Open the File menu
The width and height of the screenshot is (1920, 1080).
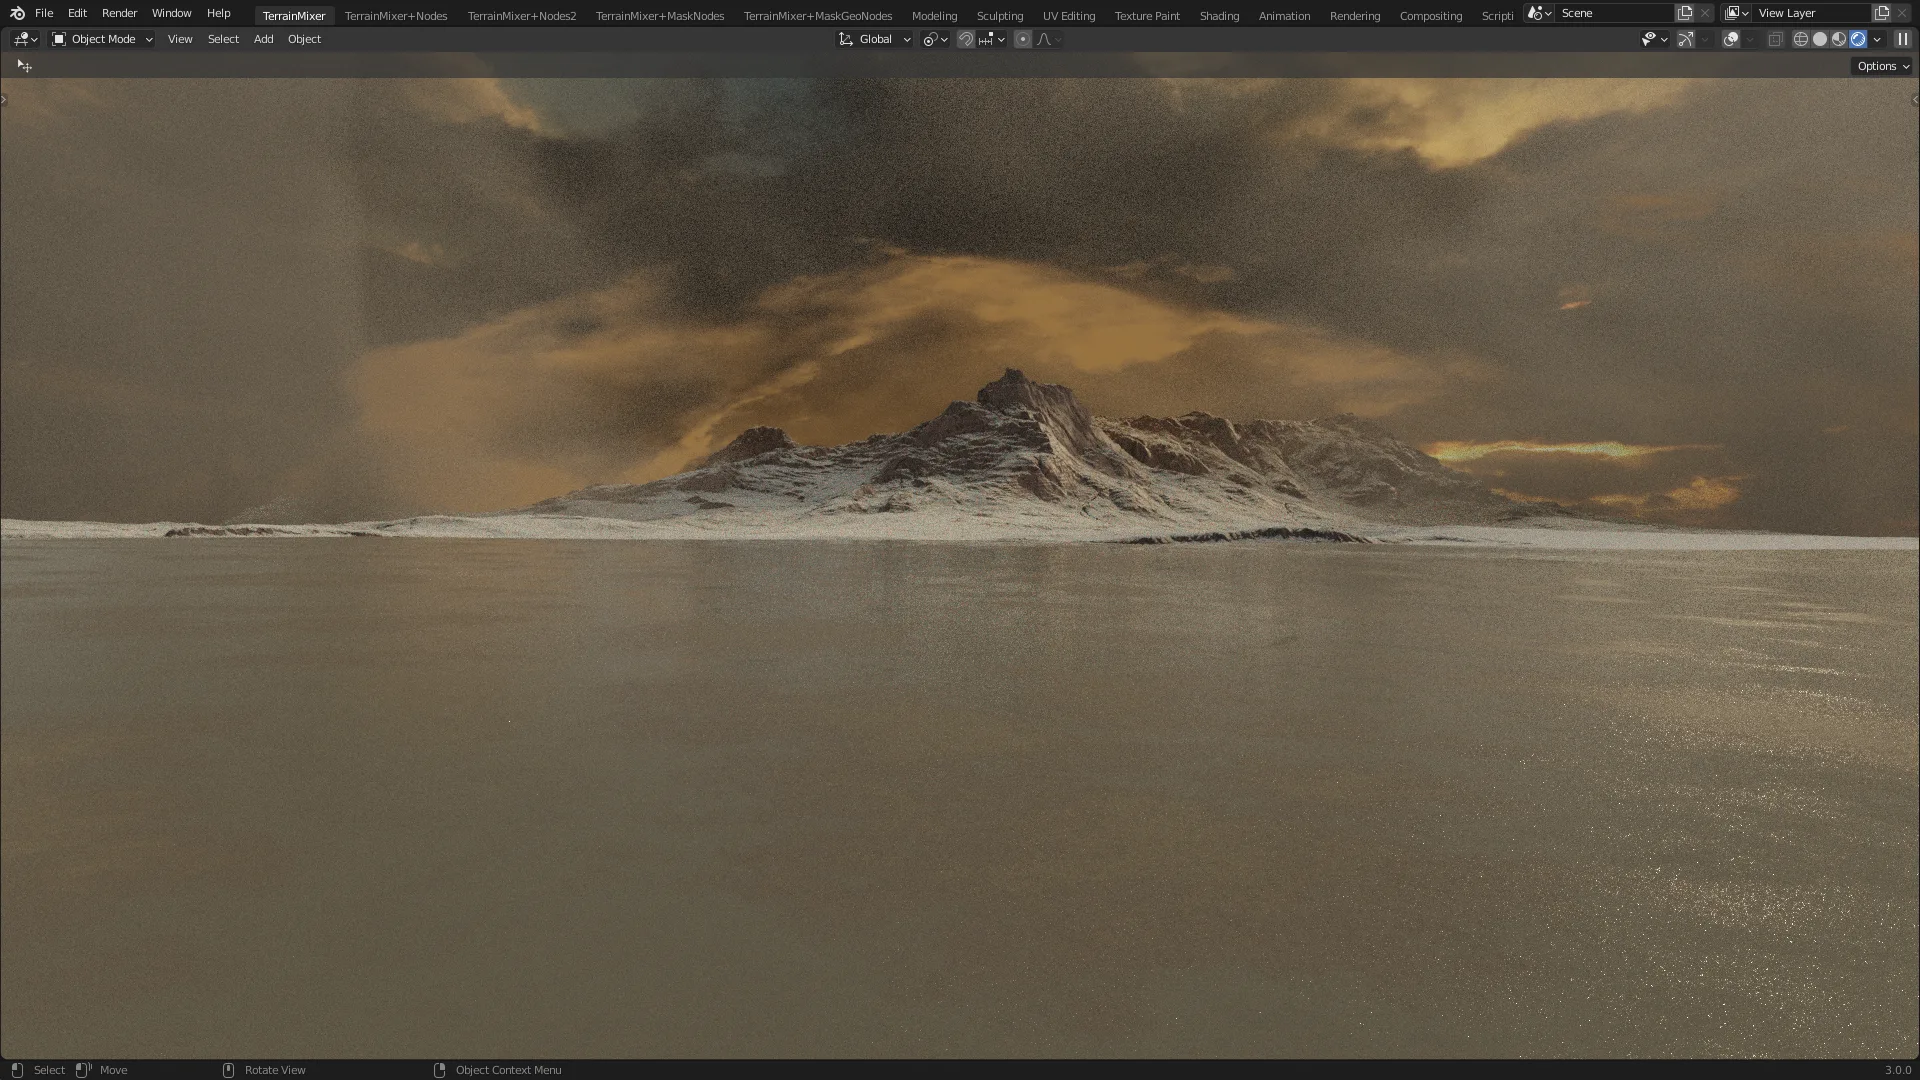[44, 13]
